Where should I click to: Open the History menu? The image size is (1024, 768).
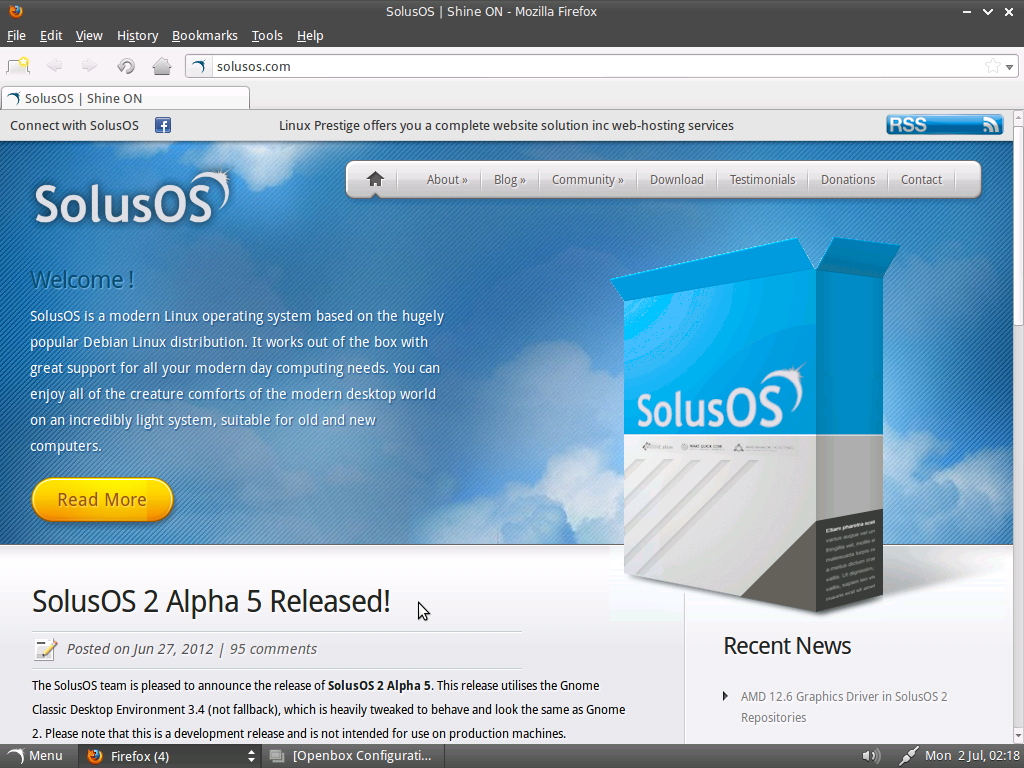(137, 35)
